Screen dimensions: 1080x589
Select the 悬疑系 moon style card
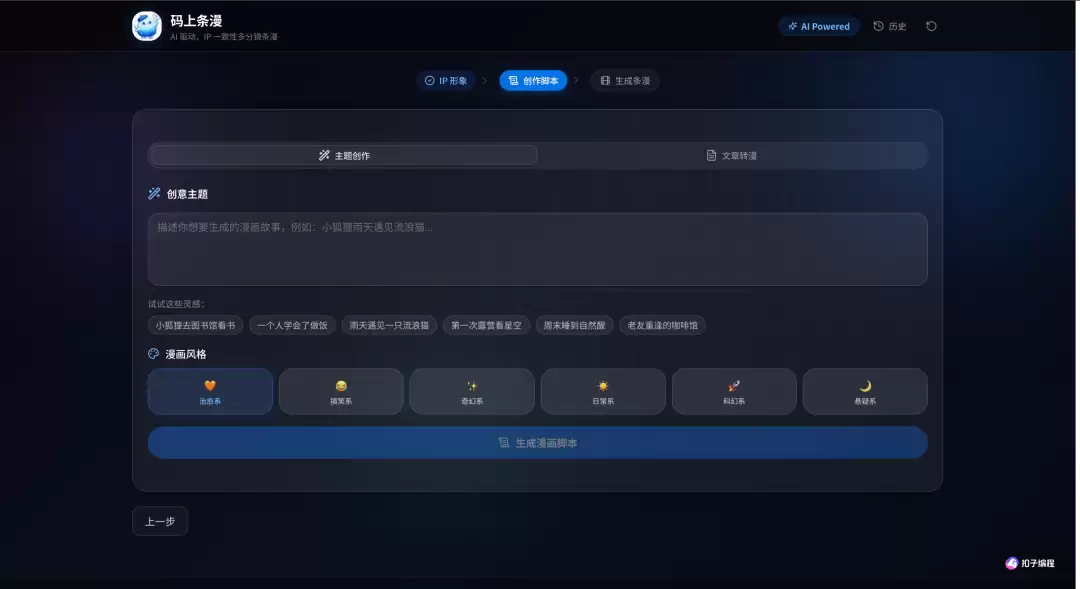pos(865,391)
